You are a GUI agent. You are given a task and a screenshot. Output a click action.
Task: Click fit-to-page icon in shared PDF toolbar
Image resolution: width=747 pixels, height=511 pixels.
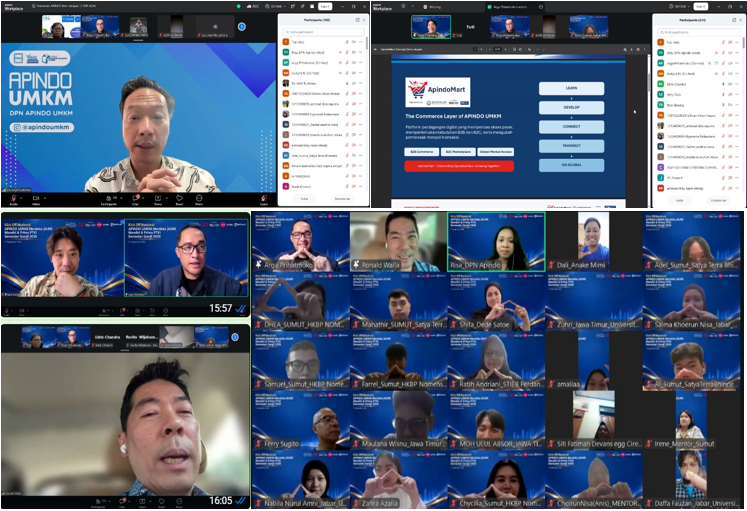pyautogui.click(x=515, y=49)
